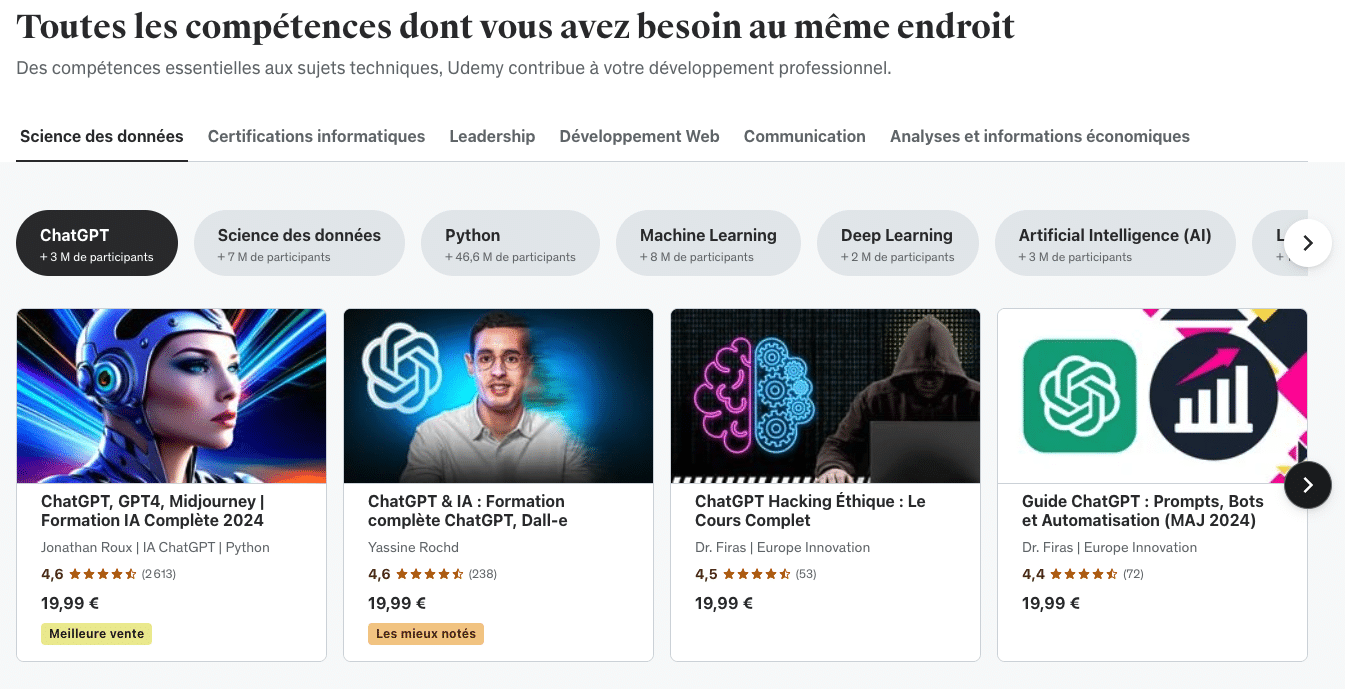
Task: Select the Développement Web tab
Action: click(x=639, y=136)
